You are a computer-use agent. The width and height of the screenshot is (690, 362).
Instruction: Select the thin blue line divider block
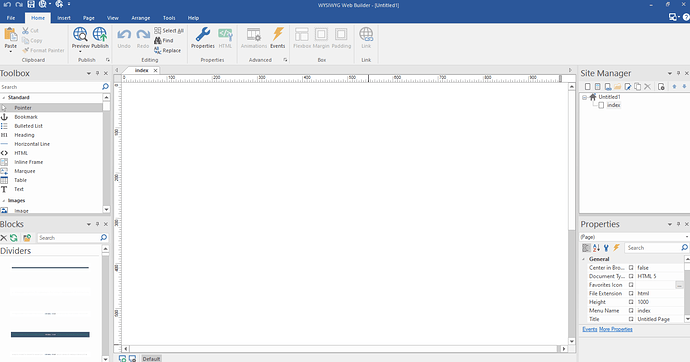pyautogui.click(x=50, y=267)
